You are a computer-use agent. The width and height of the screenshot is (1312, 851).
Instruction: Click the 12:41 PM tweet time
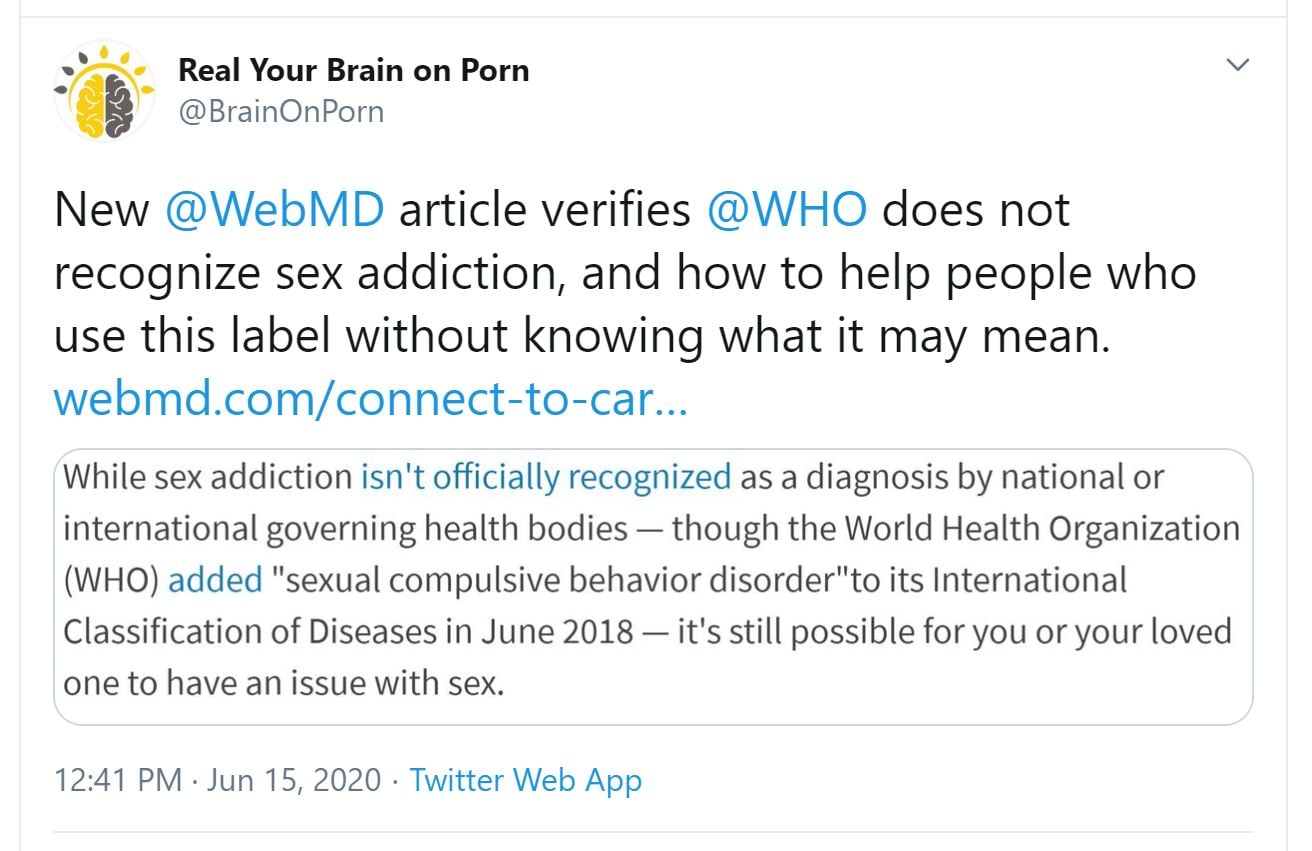point(118,780)
